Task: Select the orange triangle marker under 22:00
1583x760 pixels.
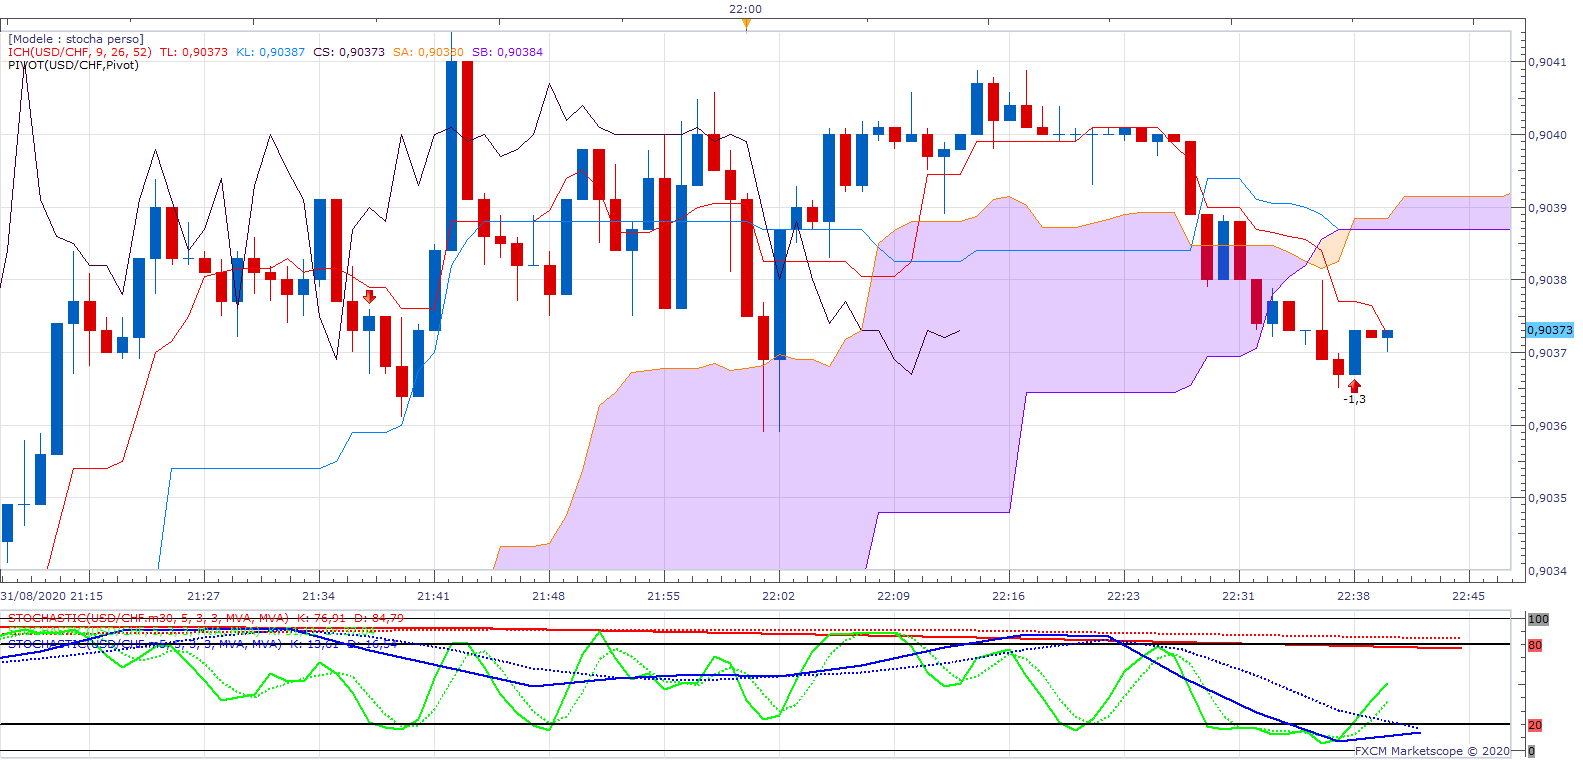Action: (x=746, y=24)
